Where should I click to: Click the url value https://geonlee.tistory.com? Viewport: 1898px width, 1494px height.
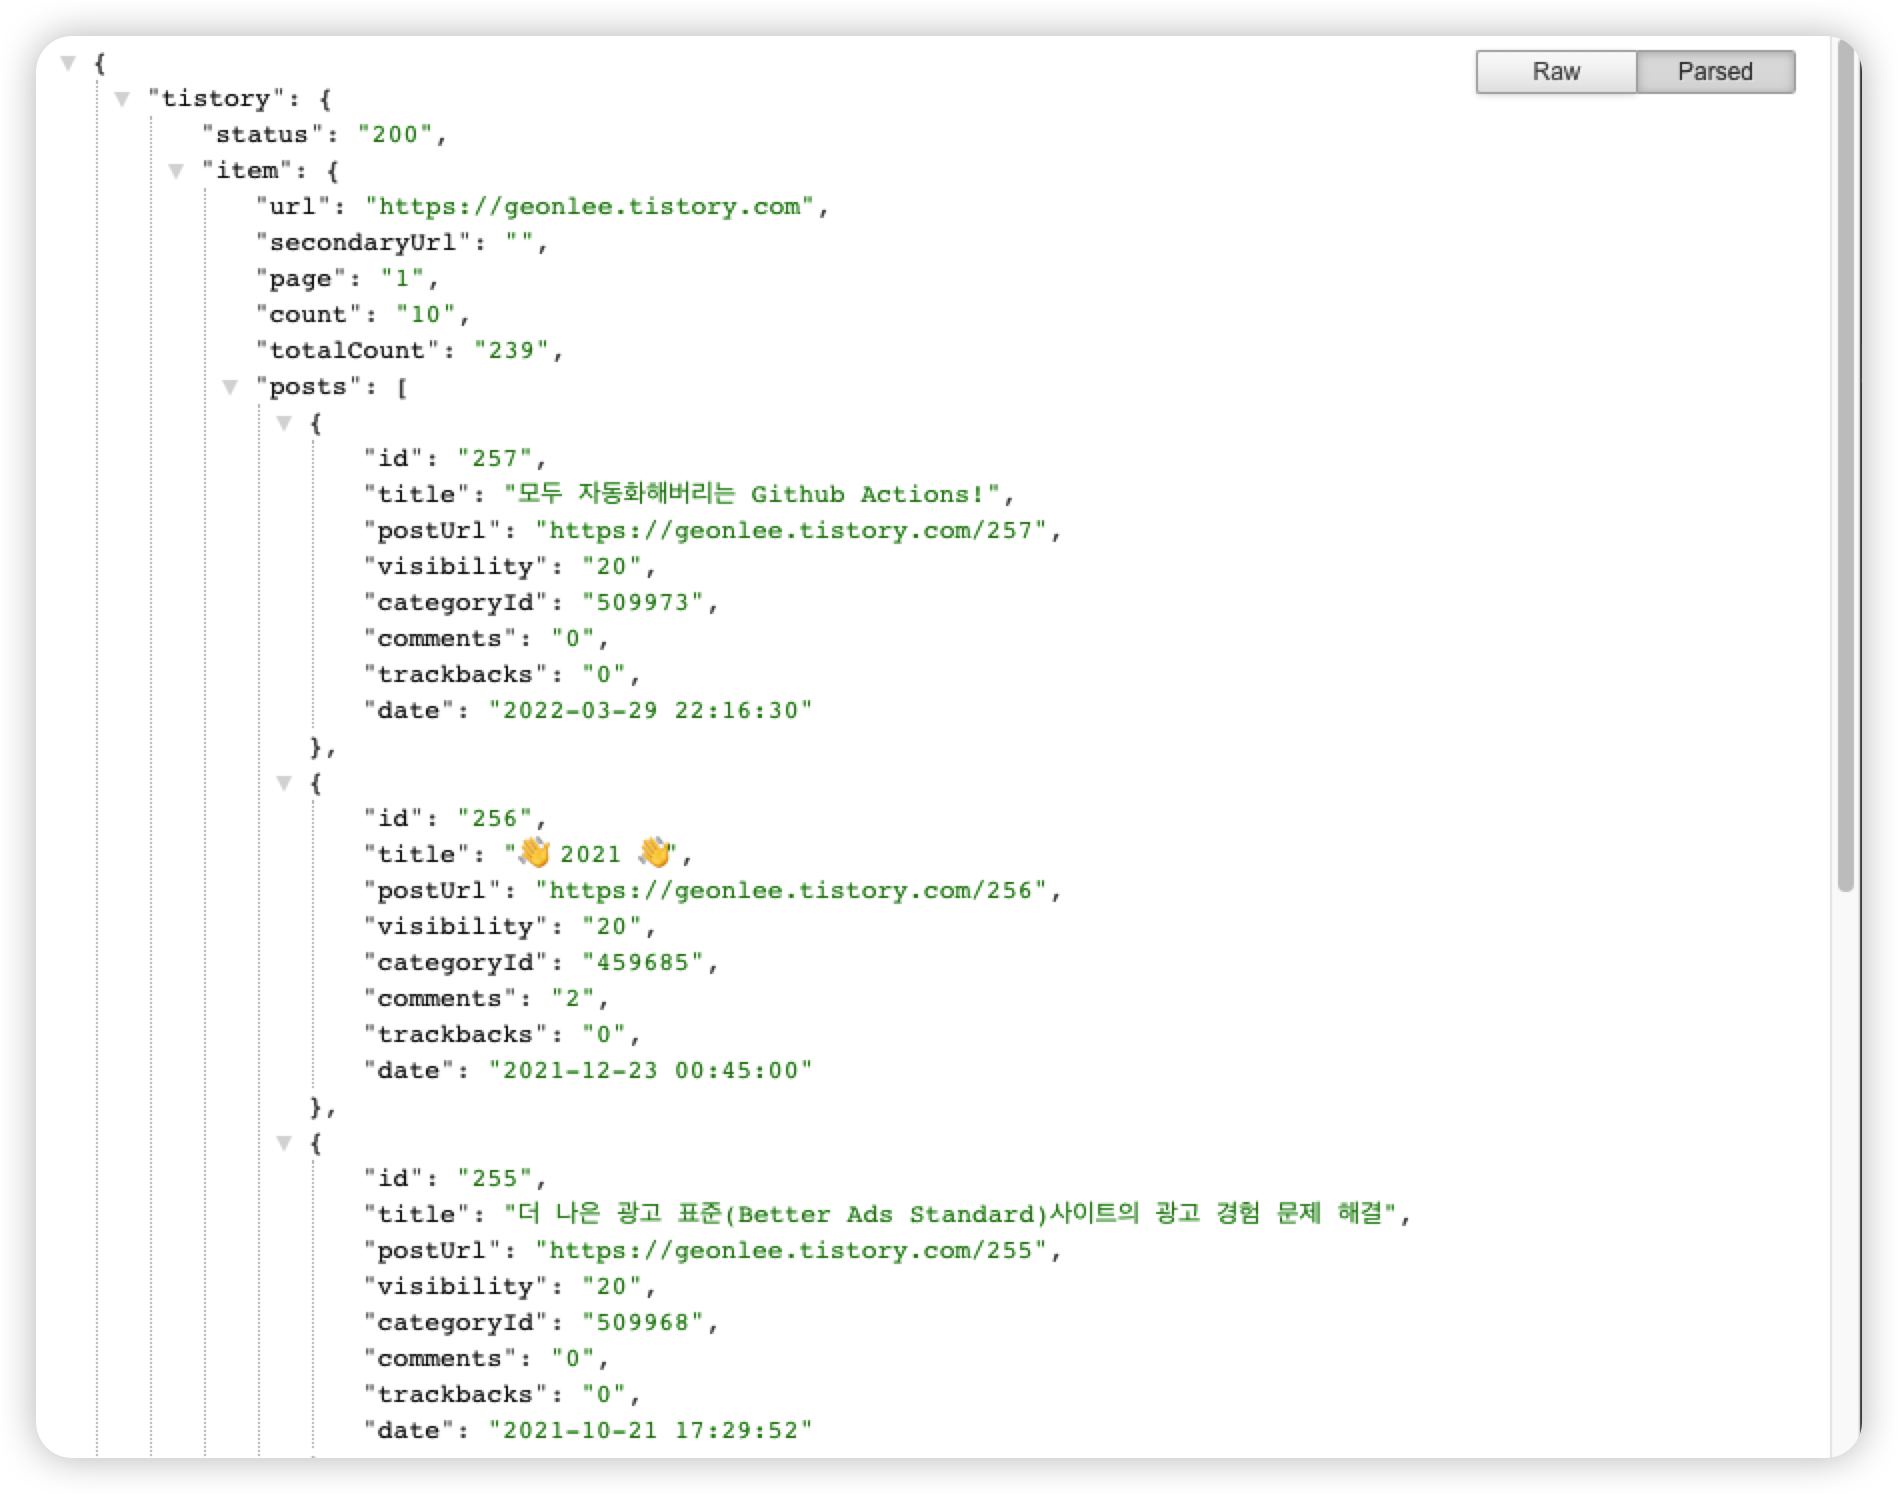click(589, 207)
